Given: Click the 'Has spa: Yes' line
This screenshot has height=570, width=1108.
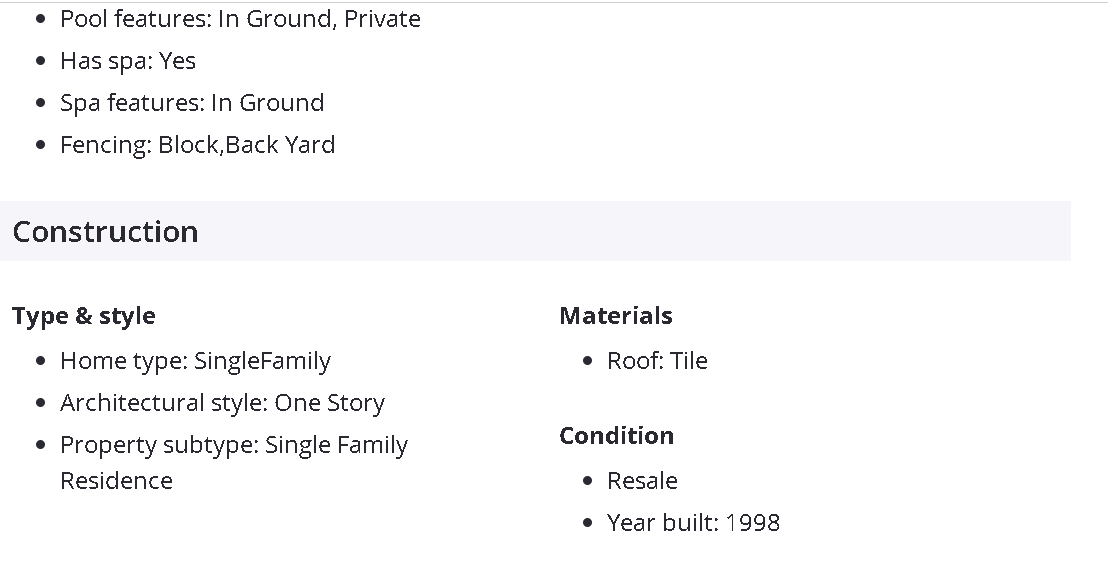Looking at the screenshot, I should [128, 61].
